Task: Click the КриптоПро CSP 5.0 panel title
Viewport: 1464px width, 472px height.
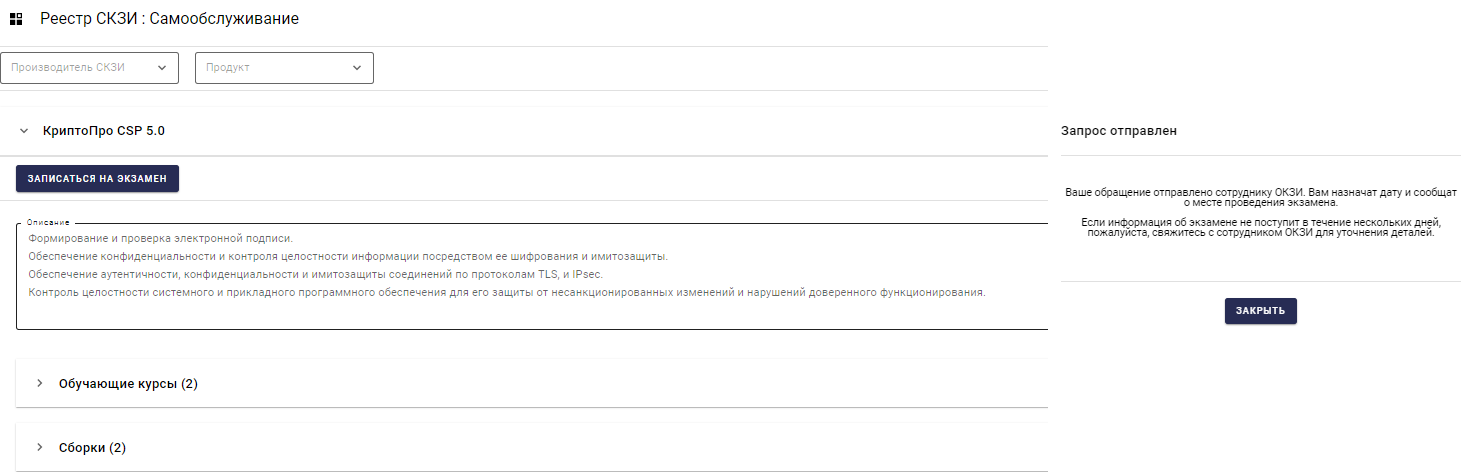Action: (x=104, y=131)
